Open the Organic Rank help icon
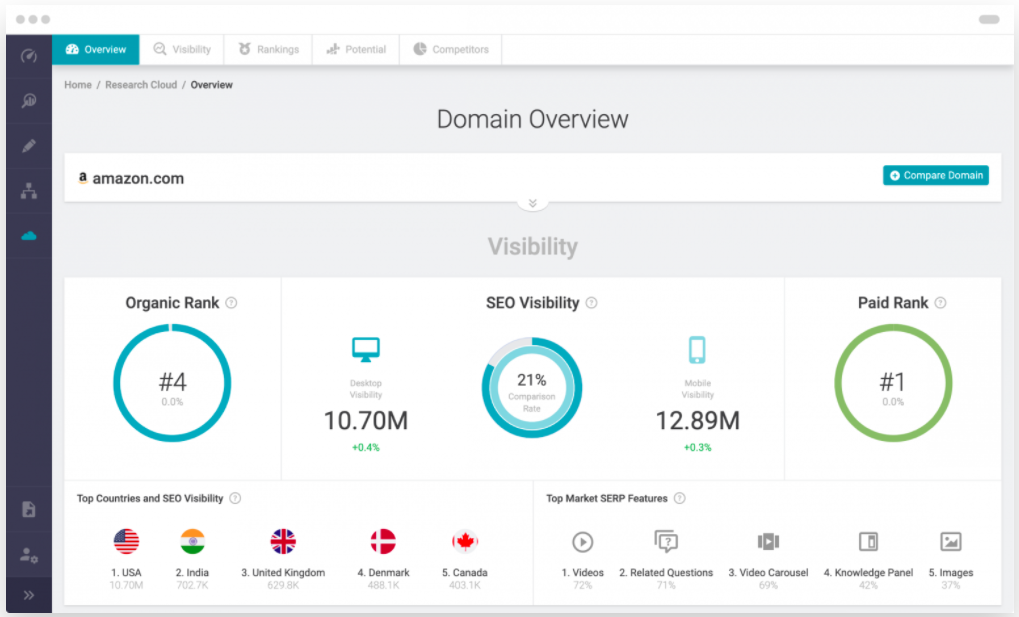 point(231,303)
